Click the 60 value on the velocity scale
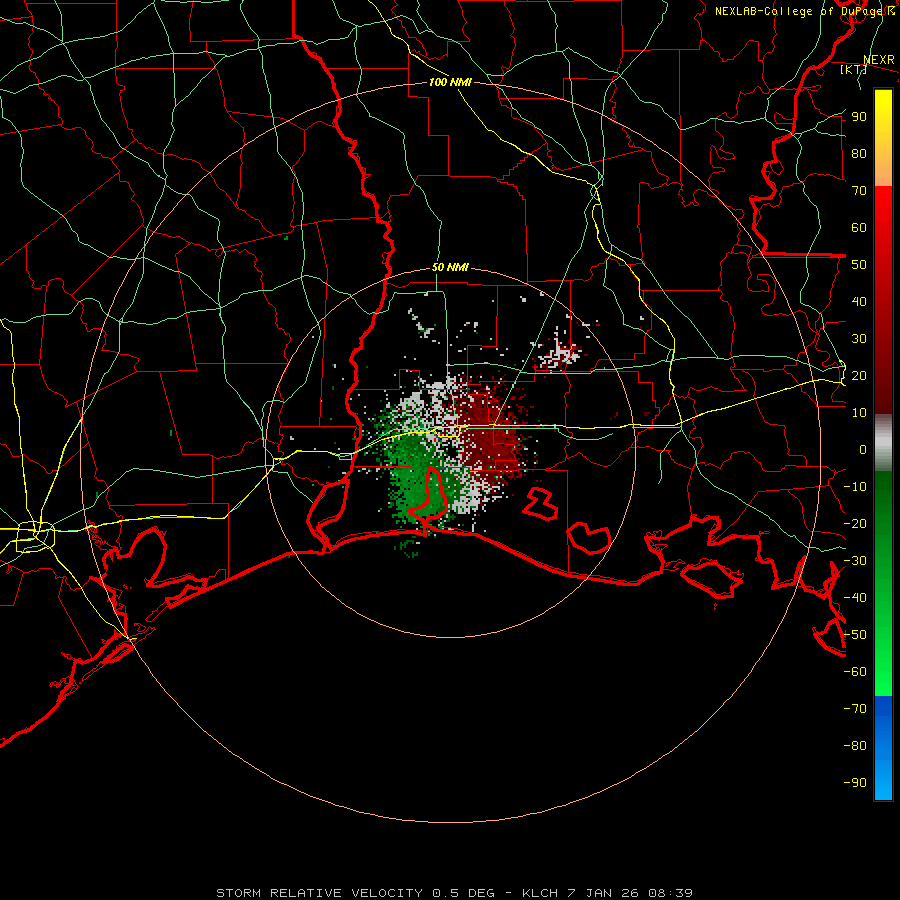Image resolution: width=900 pixels, height=900 pixels. coord(859,227)
